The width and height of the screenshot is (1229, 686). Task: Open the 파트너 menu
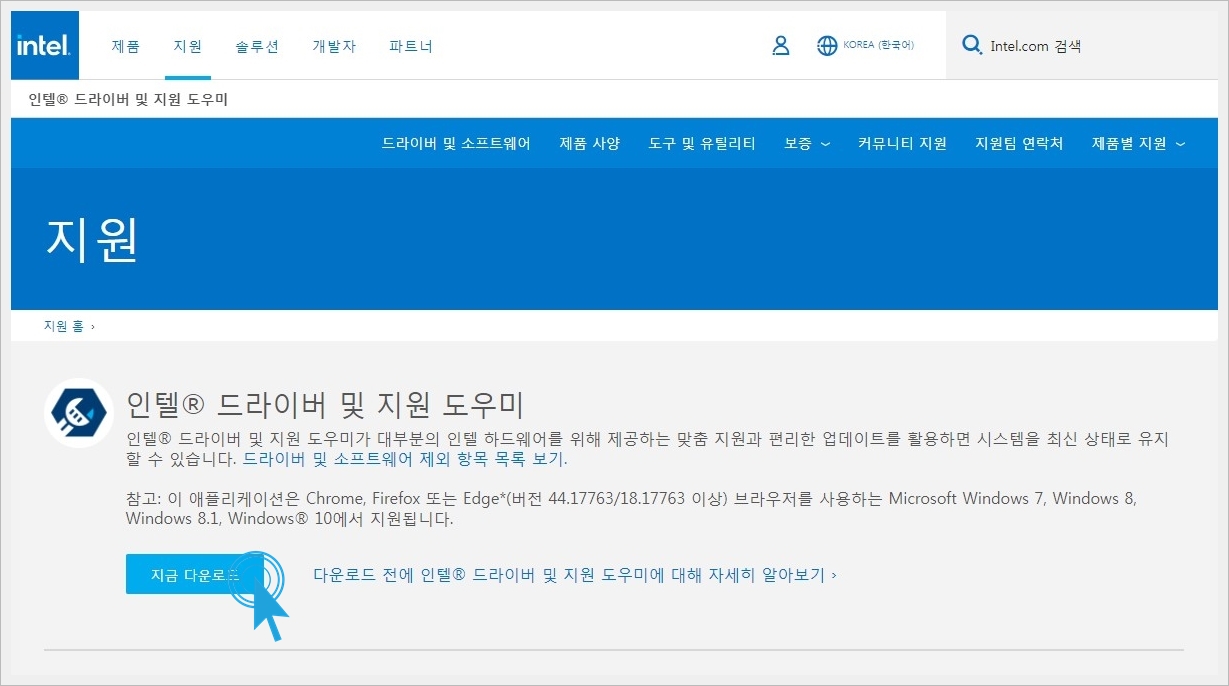[411, 46]
